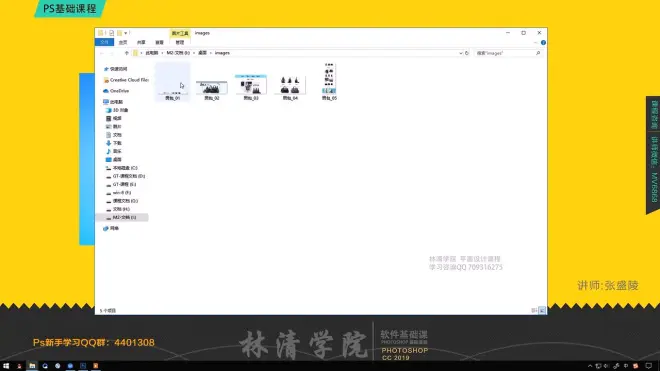Image resolution: width=660 pixels, height=371 pixels.
Task: Switch to the 查看 ribbon tab
Action: (159, 43)
